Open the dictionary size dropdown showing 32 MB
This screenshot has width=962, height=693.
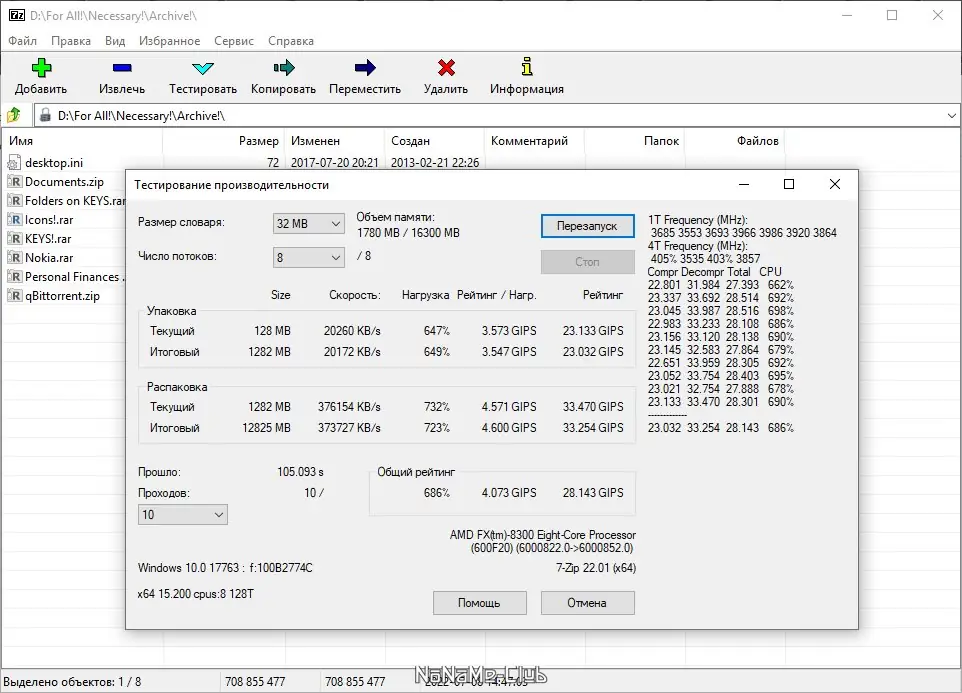pyautogui.click(x=309, y=224)
